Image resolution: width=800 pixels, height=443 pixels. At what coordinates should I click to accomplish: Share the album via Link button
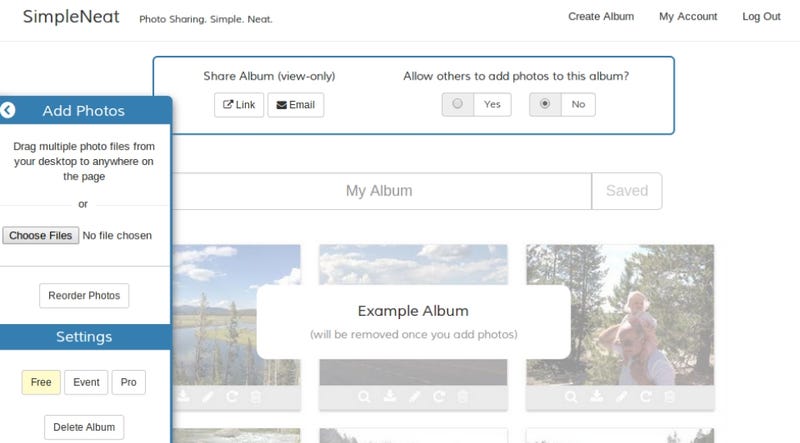(x=239, y=105)
